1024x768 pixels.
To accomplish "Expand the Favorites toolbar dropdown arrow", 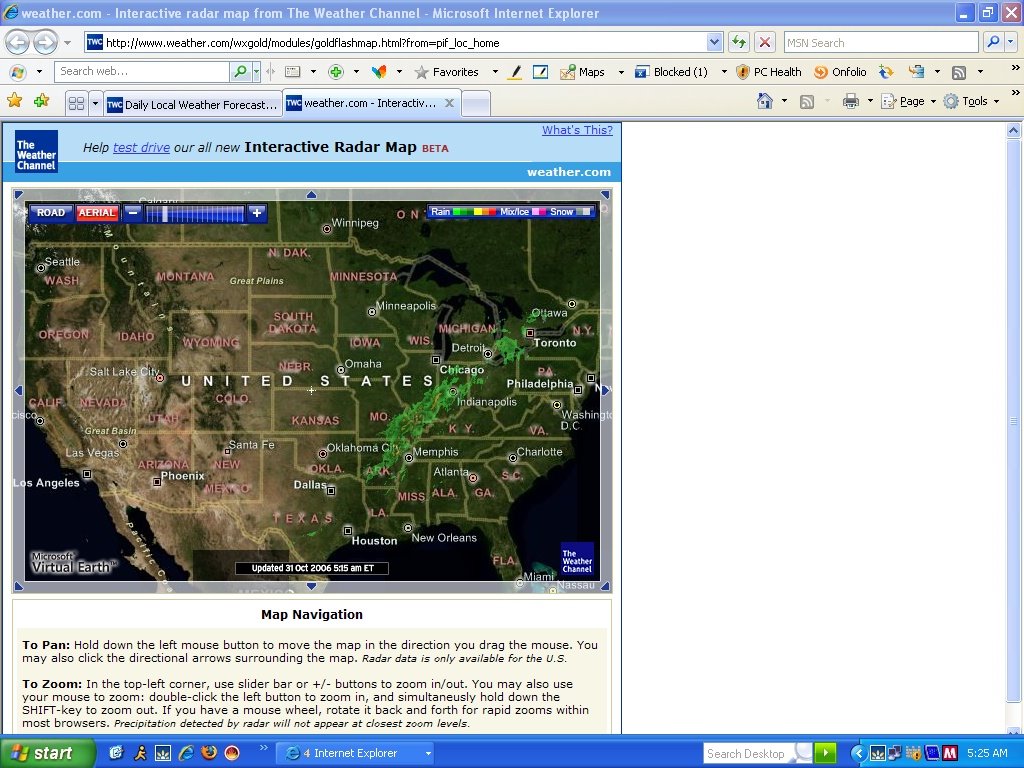I will [x=495, y=72].
